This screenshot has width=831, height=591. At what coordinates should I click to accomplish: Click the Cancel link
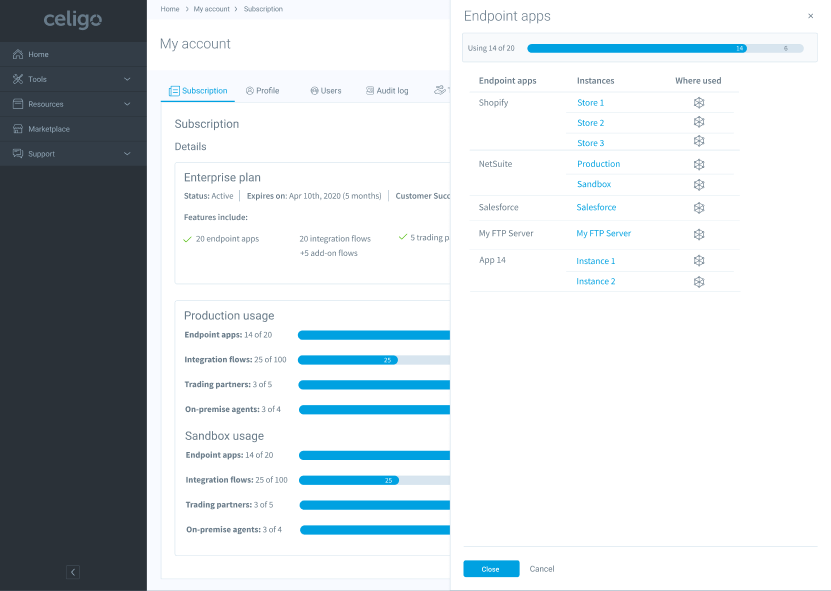pos(541,569)
